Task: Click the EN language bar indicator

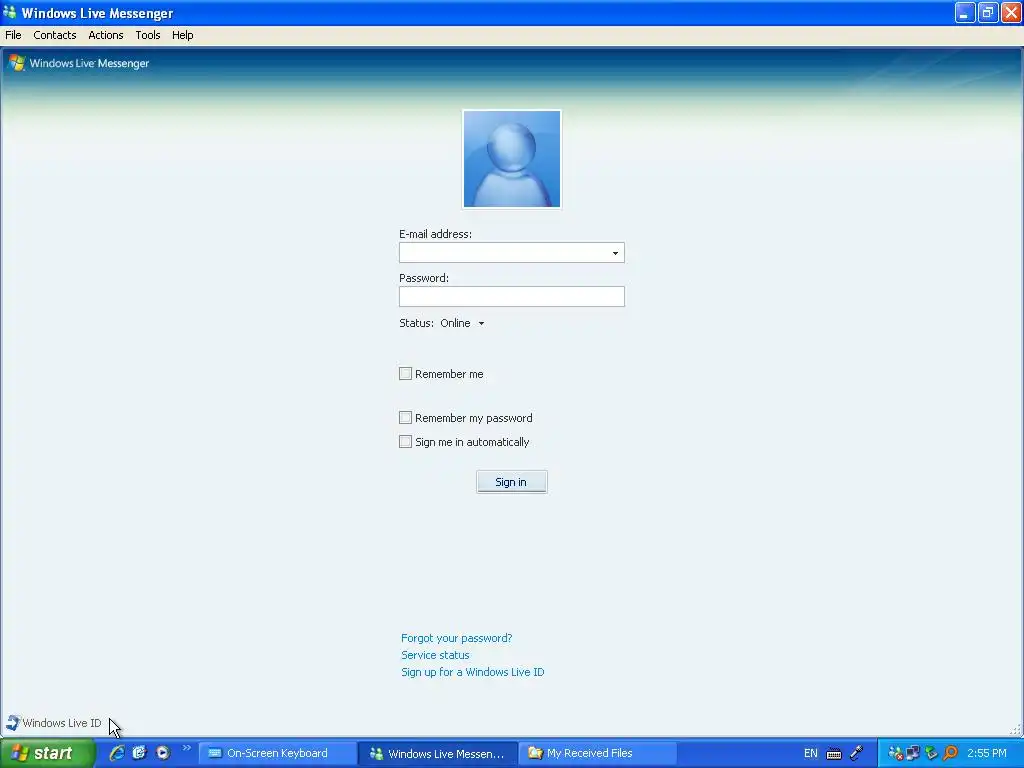Action: coord(810,753)
